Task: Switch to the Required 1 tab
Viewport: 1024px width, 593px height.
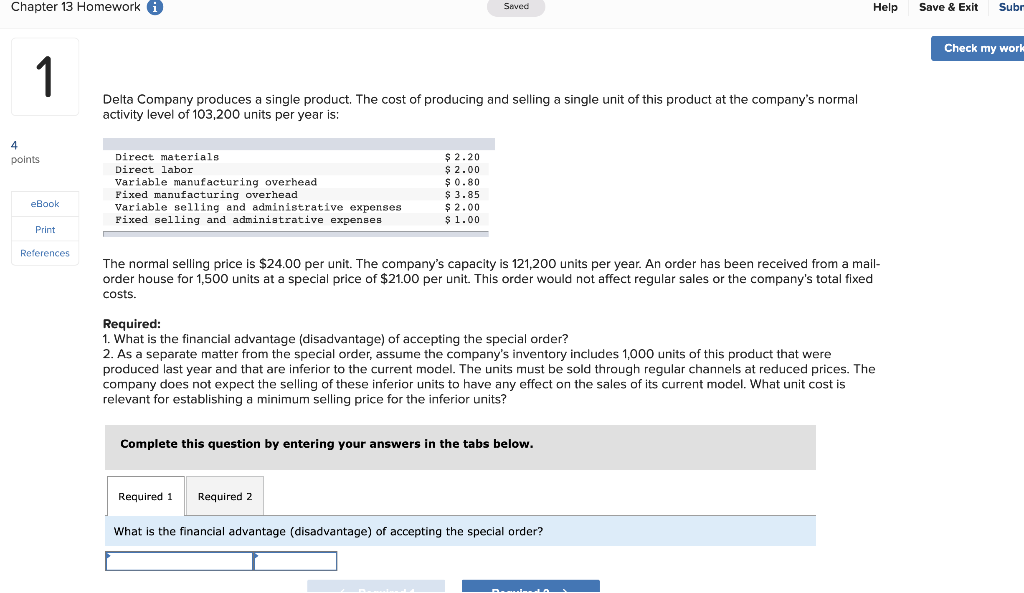Action: pos(145,496)
